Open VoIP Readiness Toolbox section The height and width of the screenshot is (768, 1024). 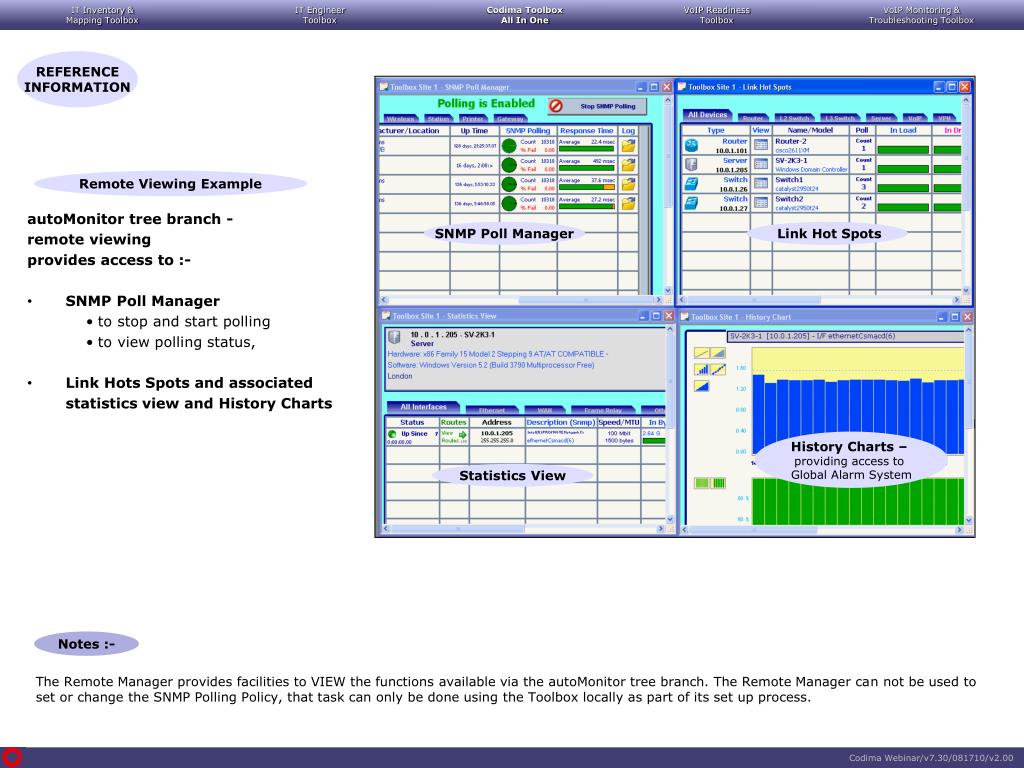(x=716, y=15)
